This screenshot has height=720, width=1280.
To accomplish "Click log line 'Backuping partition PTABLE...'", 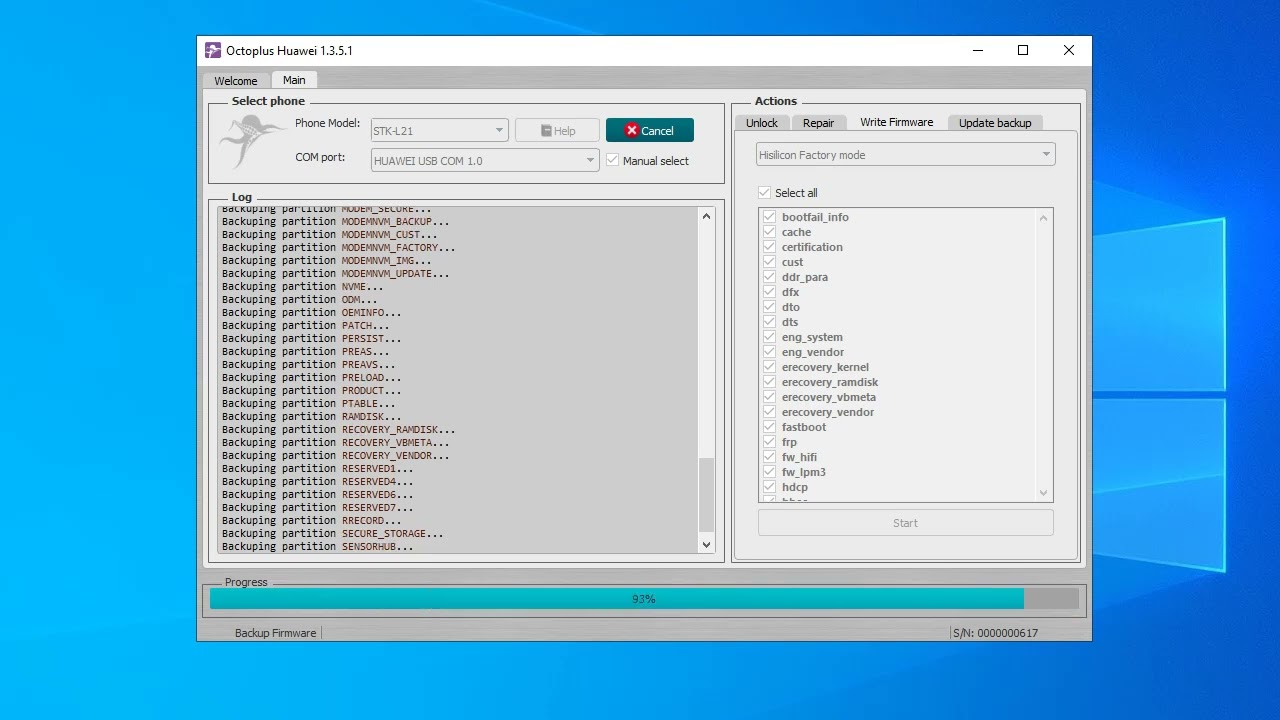I will tap(308, 404).
